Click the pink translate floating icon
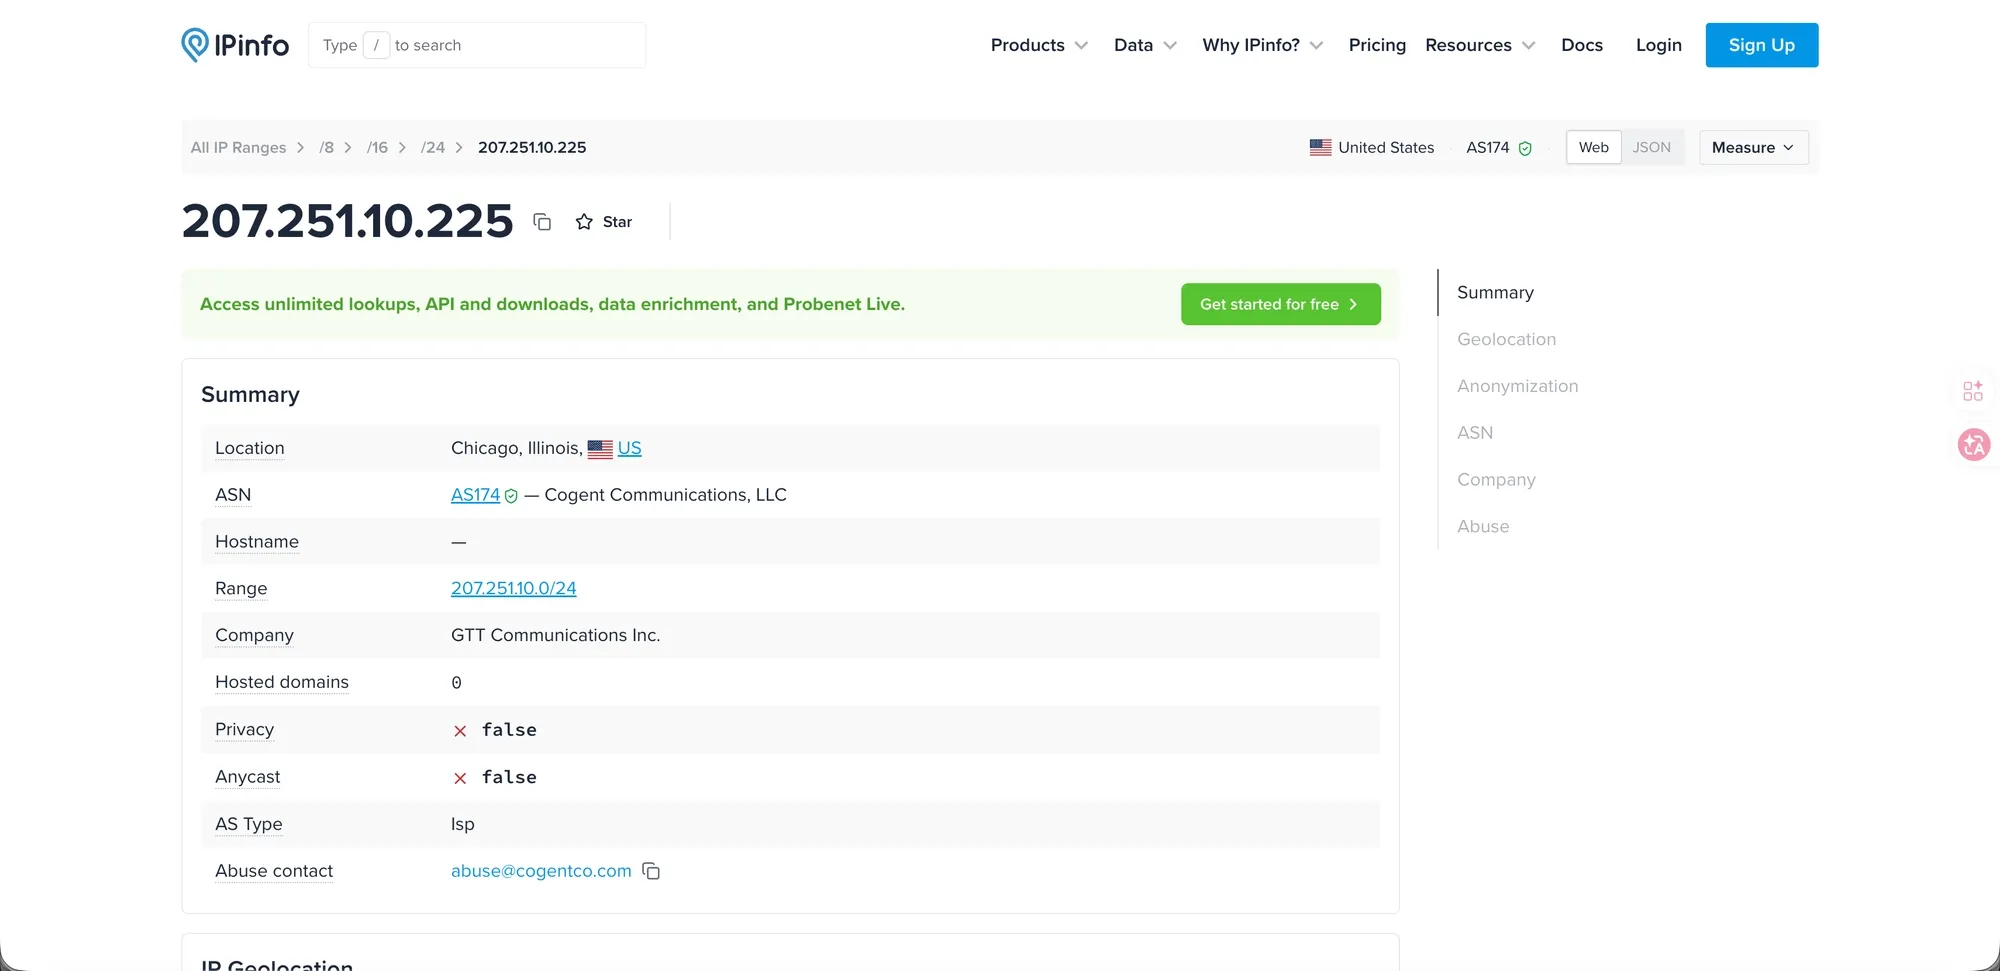 pos(1973,444)
